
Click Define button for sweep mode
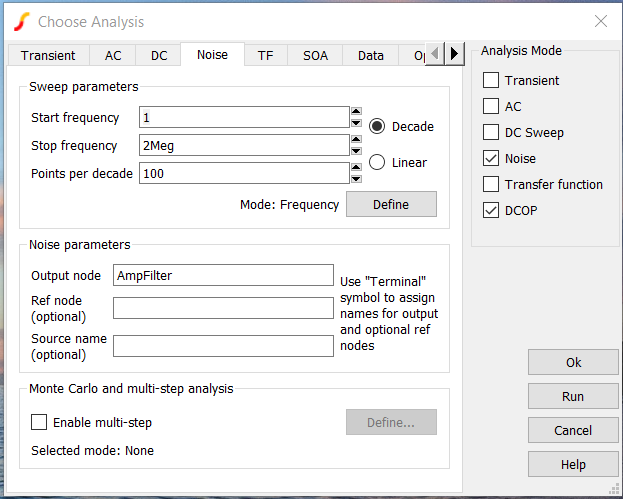391,204
